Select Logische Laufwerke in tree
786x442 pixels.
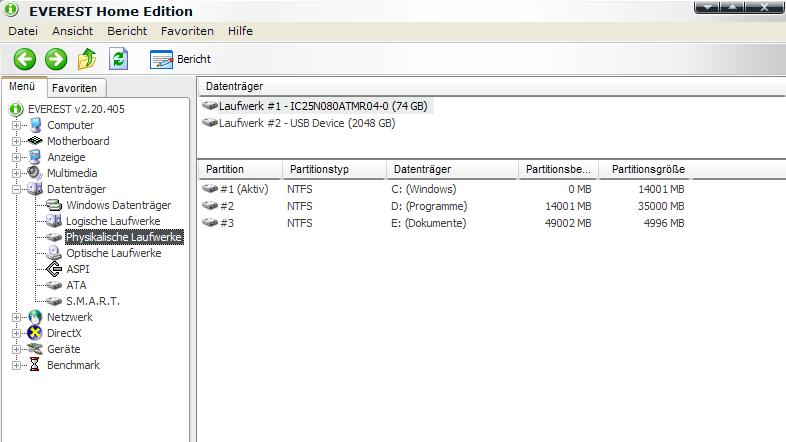click(113, 221)
